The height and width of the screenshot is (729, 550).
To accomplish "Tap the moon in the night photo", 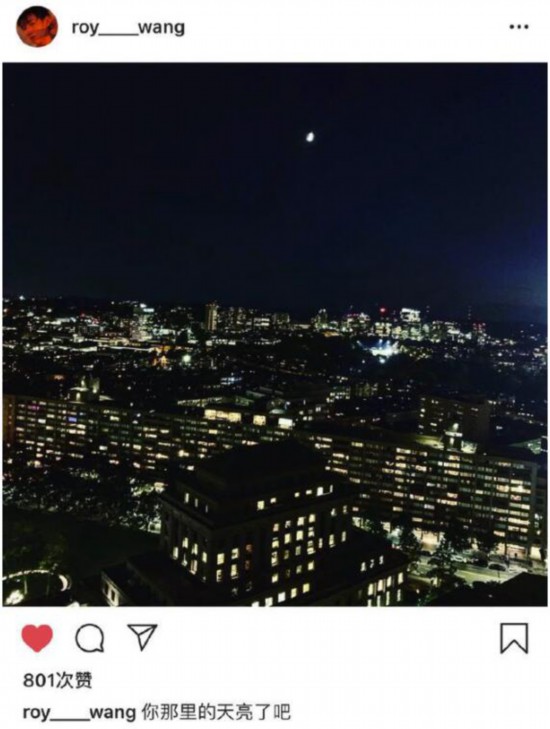I will click(310, 137).
